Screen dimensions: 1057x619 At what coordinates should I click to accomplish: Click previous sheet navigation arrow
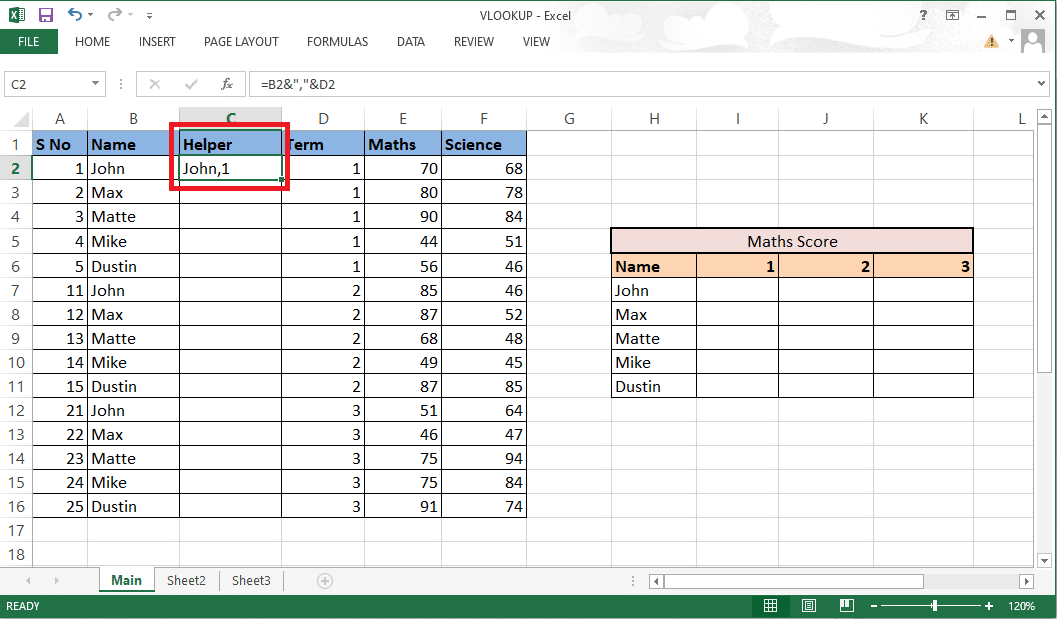[28, 581]
